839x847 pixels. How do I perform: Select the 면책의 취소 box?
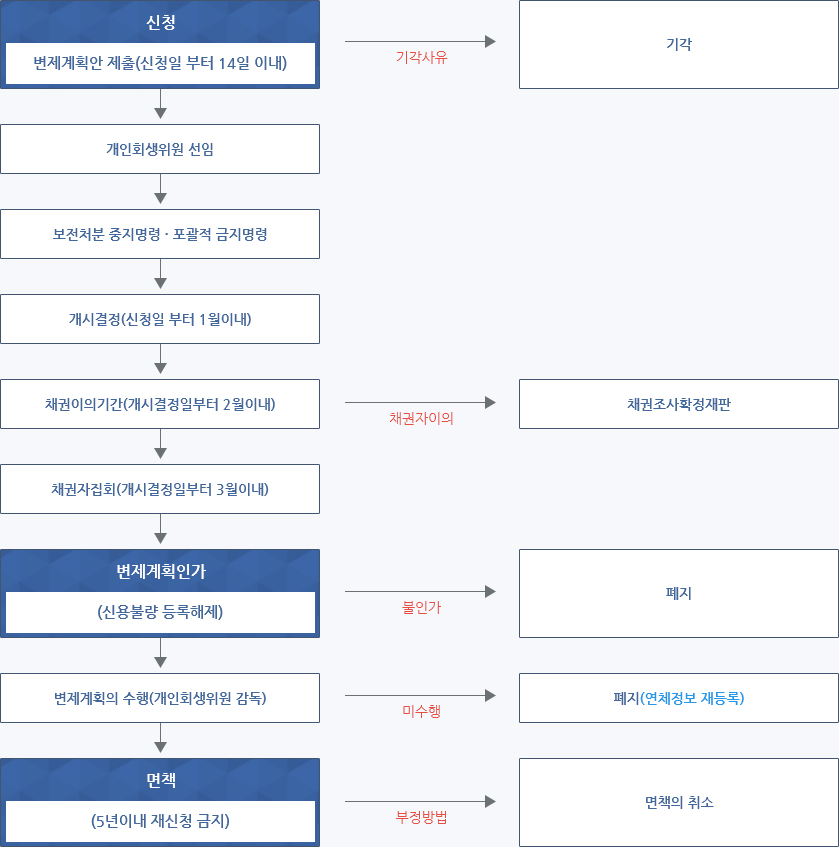pos(679,802)
